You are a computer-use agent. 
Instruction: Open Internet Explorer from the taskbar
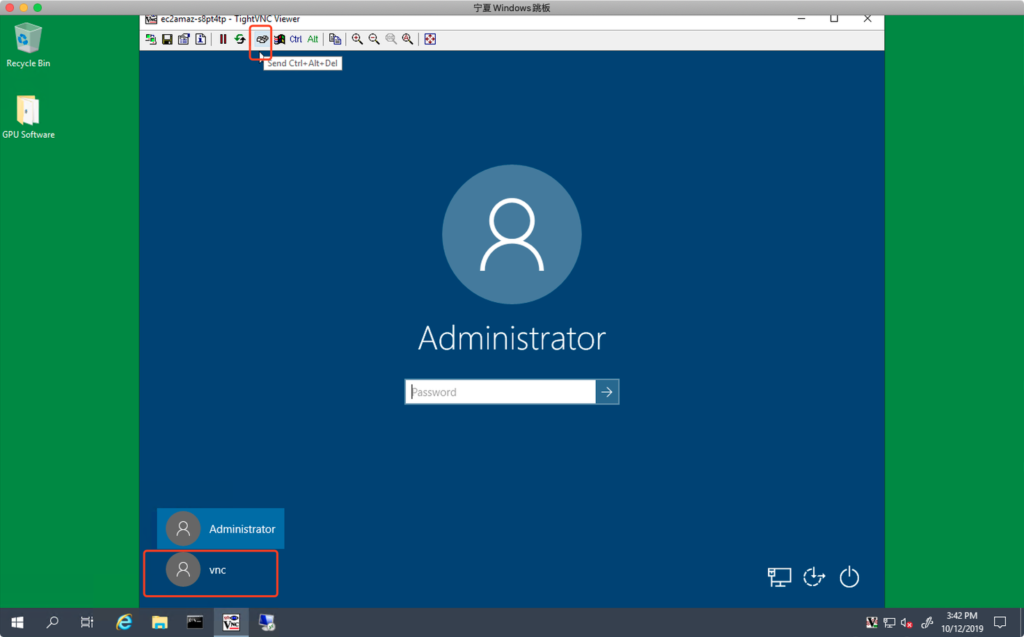click(124, 622)
